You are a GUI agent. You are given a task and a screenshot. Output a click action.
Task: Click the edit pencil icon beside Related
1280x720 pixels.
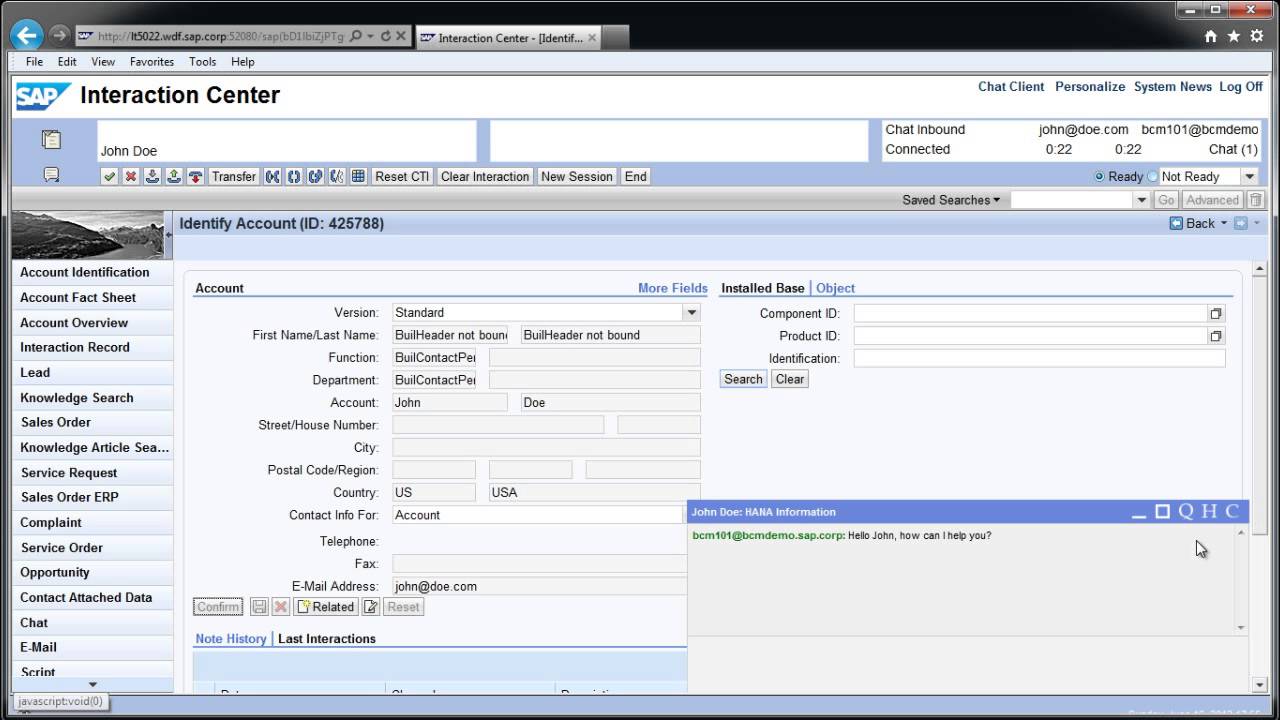click(x=371, y=607)
